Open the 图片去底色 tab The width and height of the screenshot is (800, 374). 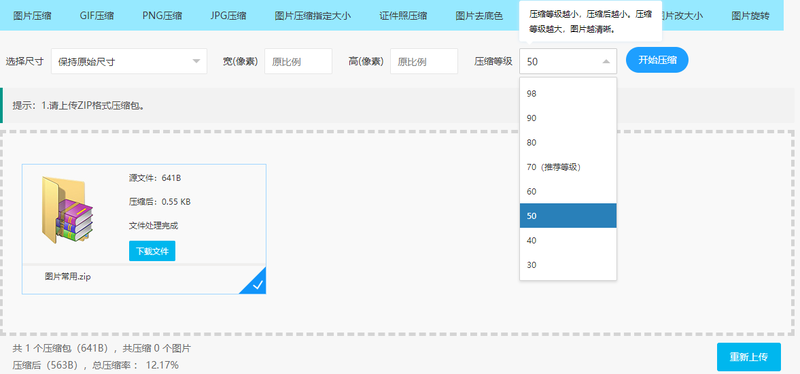[x=479, y=16]
